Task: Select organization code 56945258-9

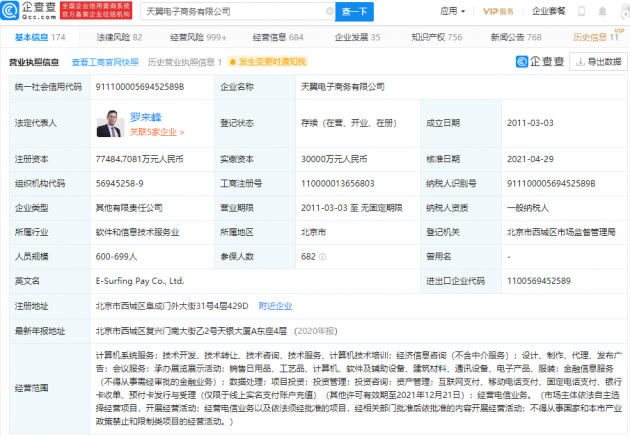Action: (119, 184)
